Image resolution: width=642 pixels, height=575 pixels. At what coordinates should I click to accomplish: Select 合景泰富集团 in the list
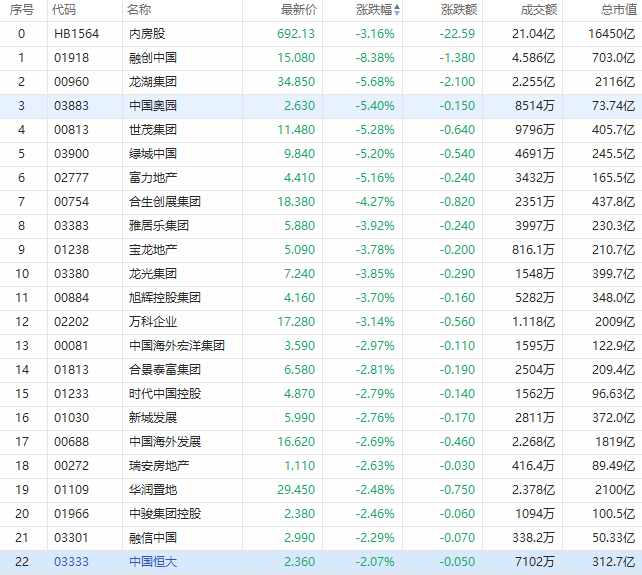pyautogui.click(x=165, y=370)
